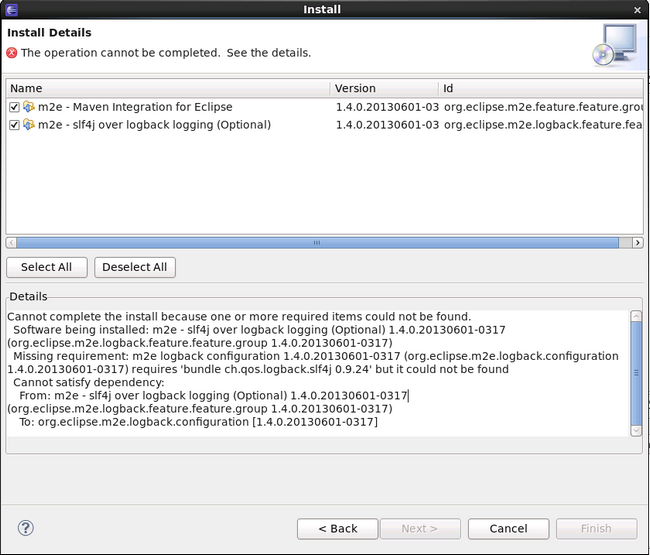Viewport: 650px width, 555px height.
Task: Click the id 'org.eclipse.m2e.feature.feature.grou' cell
Action: [543, 107]
